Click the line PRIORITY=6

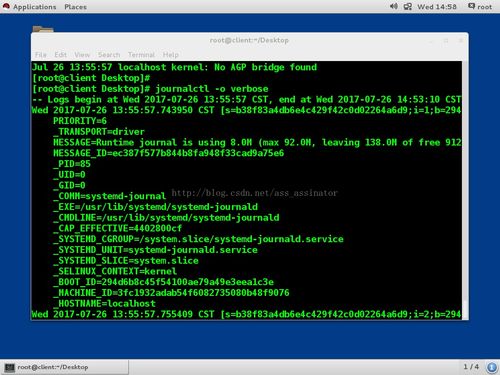[x=80, y=121]
